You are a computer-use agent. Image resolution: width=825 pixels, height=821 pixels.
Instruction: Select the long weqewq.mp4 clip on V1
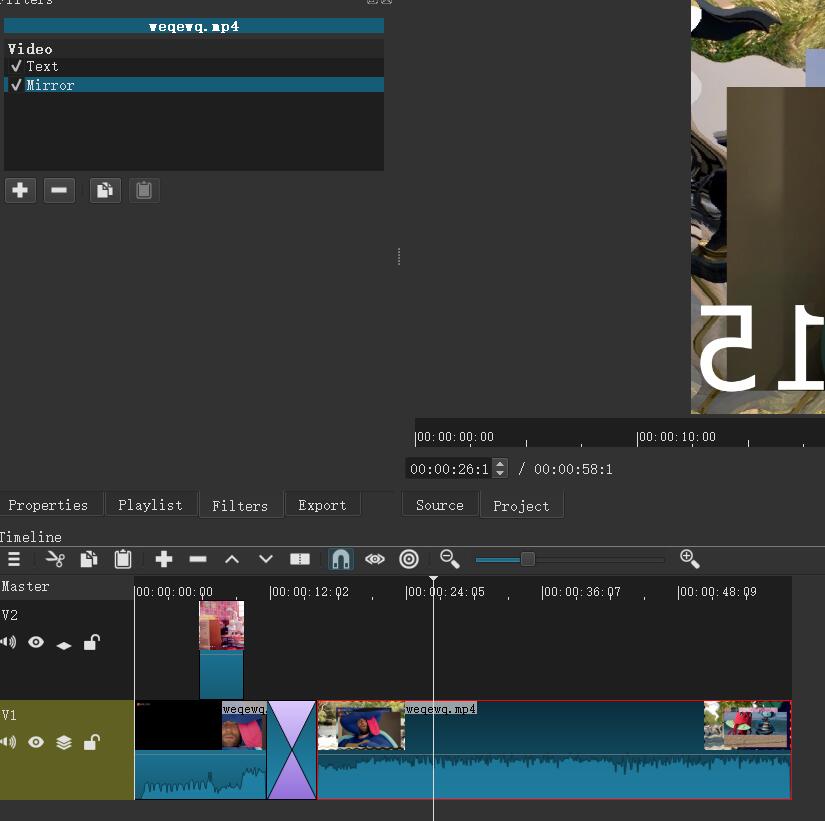[554, 750]
